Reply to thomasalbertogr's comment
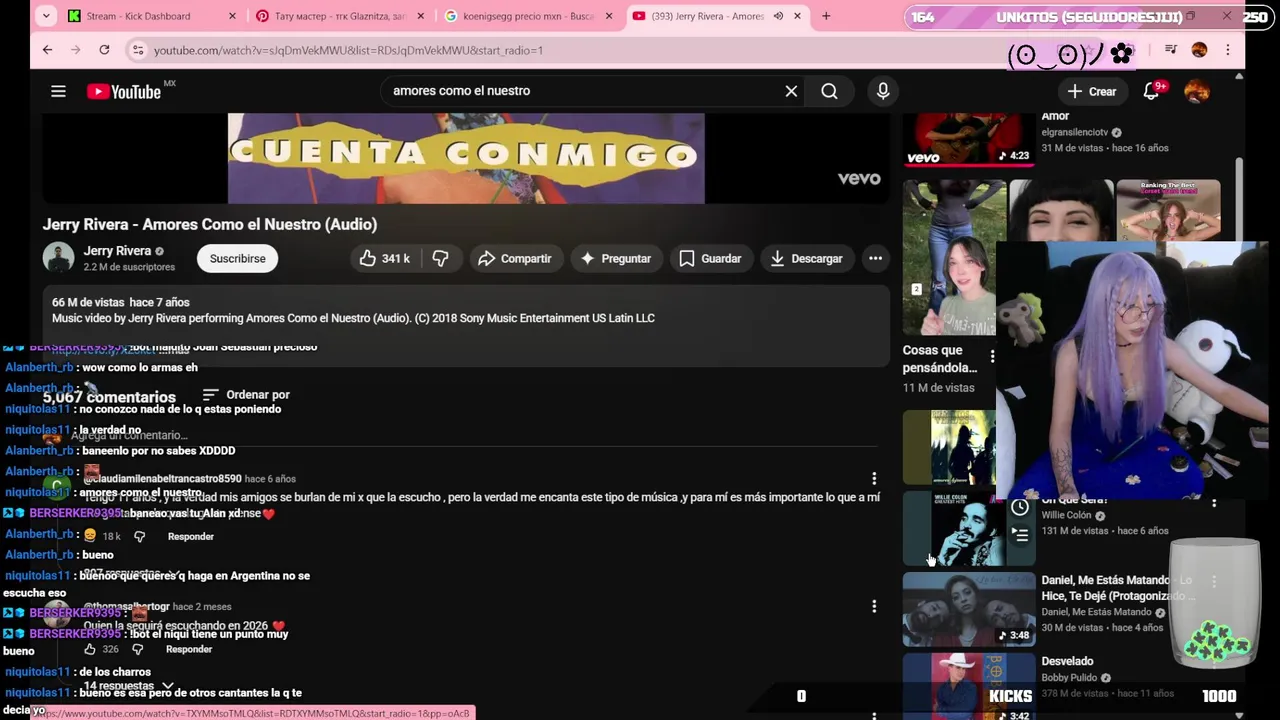Viewport: 1280px width, 720px height. coord(188,649)
